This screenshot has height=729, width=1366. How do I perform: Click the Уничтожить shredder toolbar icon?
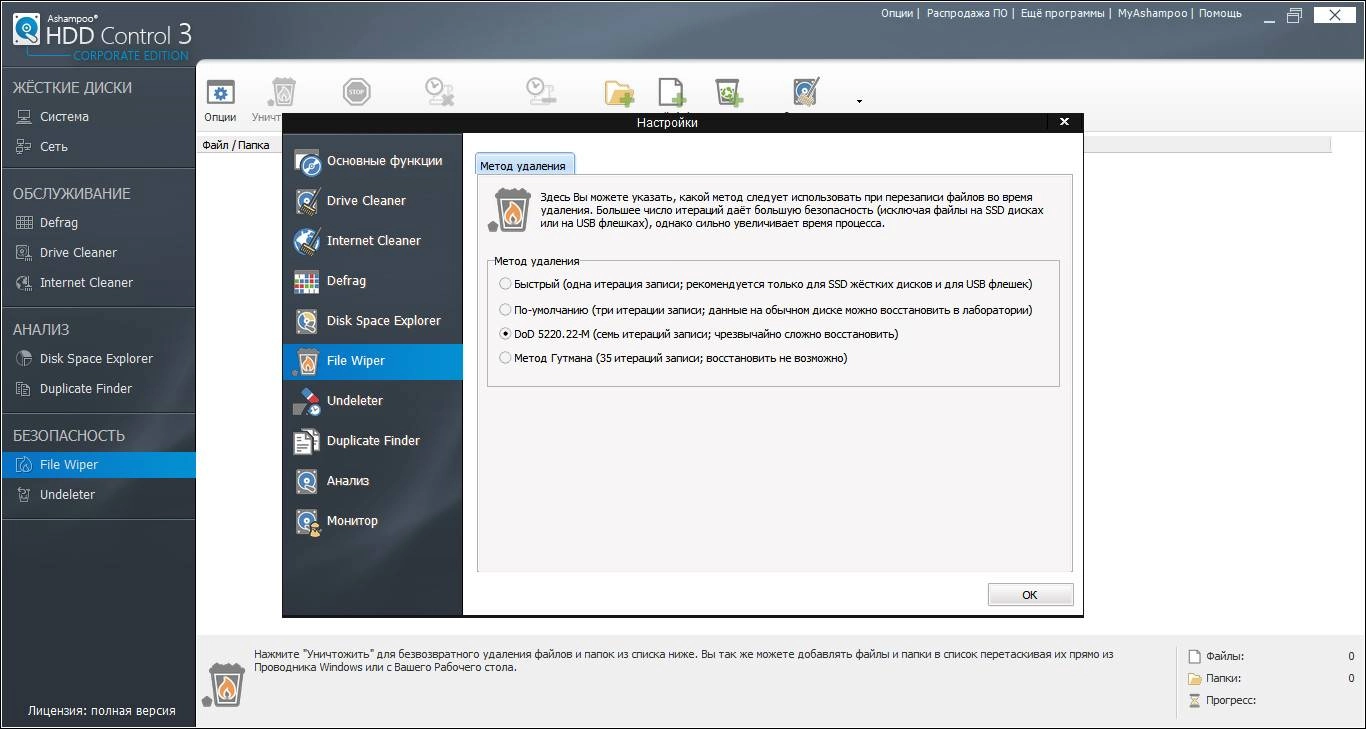pyautogui.click(x=284, y=92)
